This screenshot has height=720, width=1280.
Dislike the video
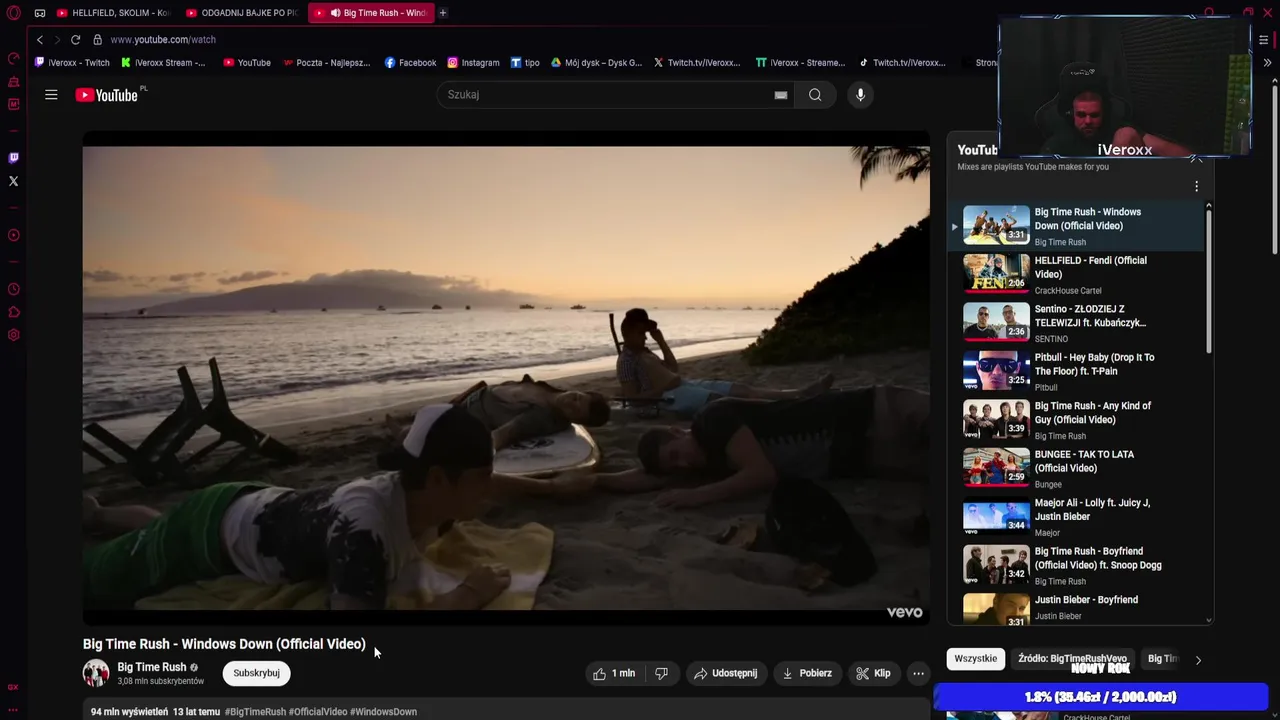pos(662,673)
